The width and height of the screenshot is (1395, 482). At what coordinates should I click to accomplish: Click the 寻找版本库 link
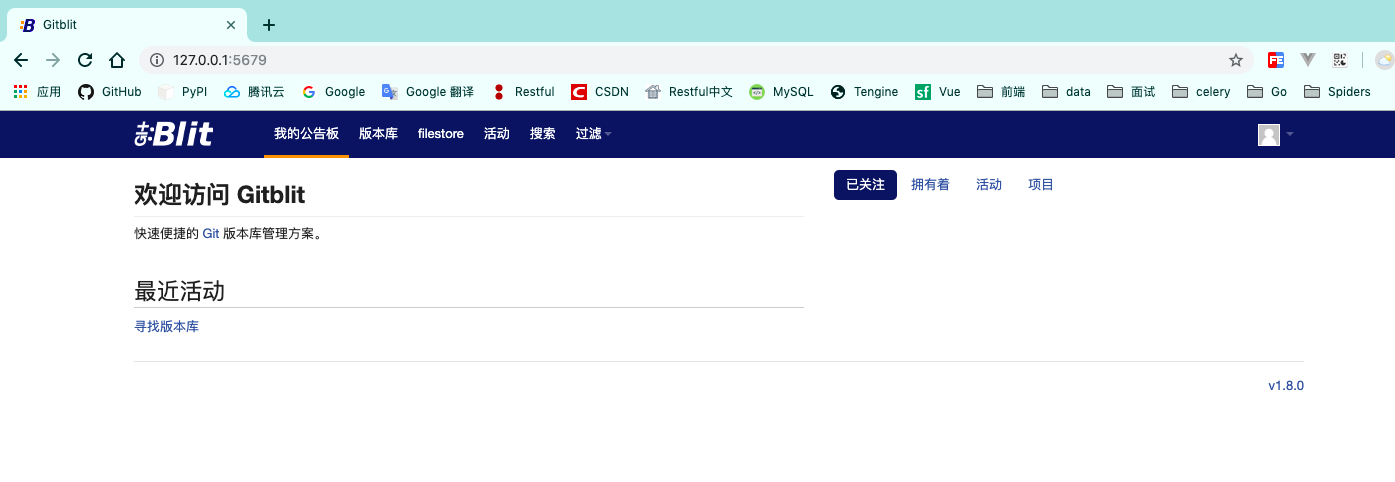click(167, 326)
